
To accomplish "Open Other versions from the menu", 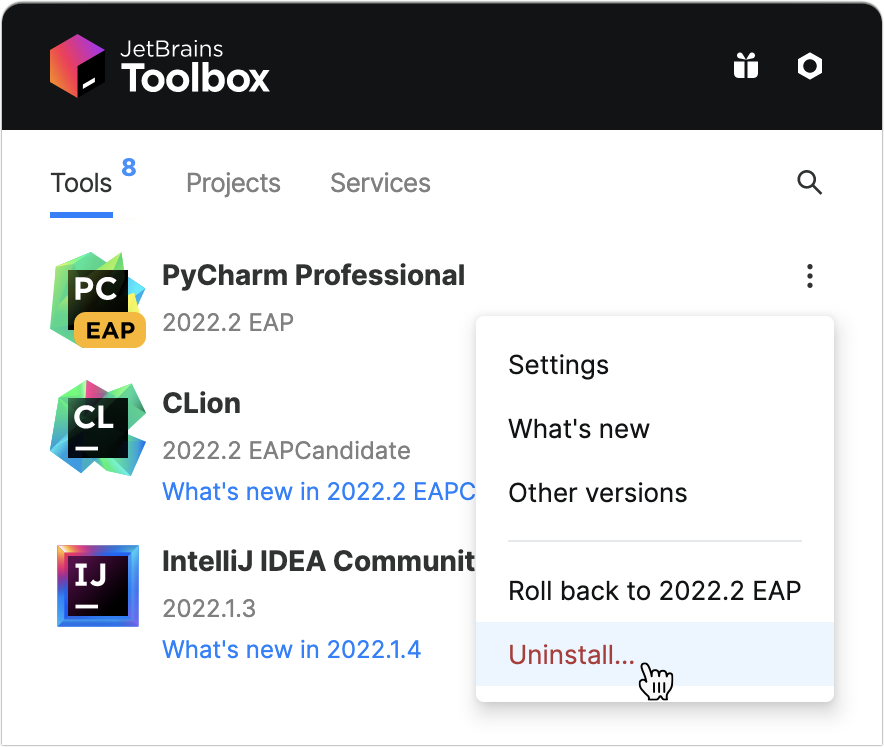I will (x=597, y=492).
